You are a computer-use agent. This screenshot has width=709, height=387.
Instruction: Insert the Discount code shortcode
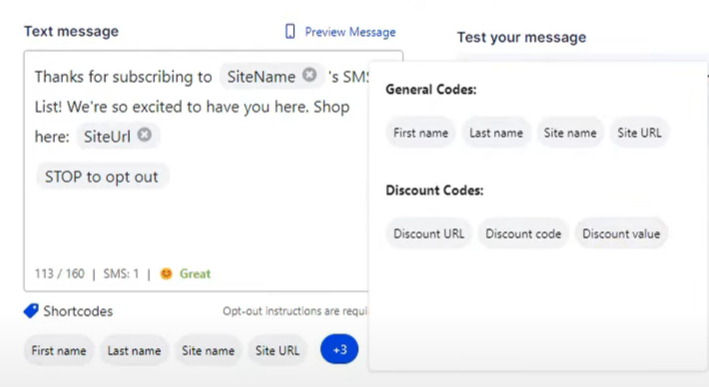523,234
